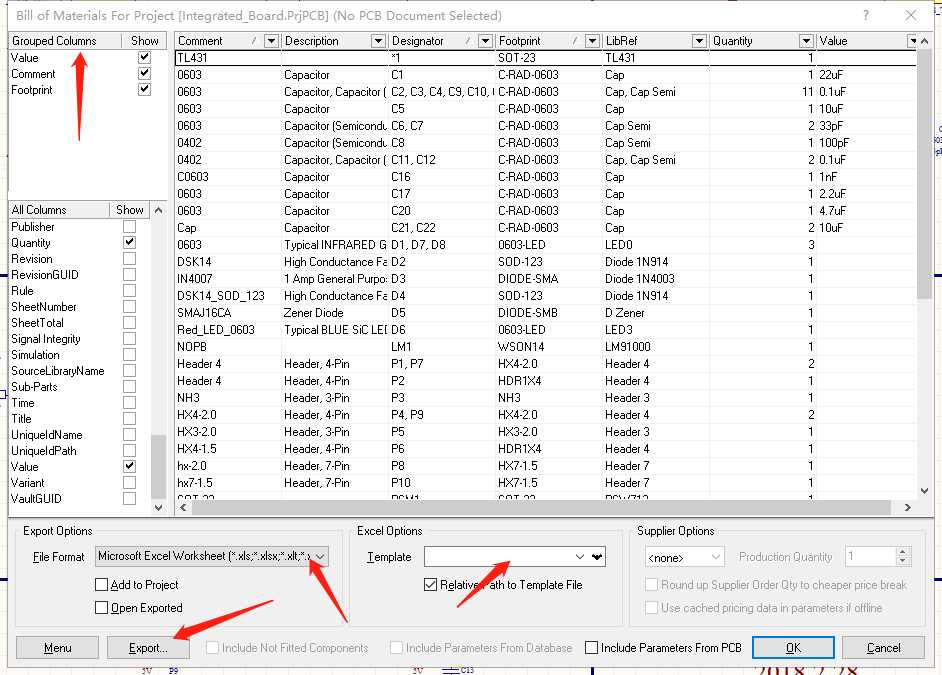Open the Designator column filter dropdown
Screen dimensions: 942x675
[485, 41]
